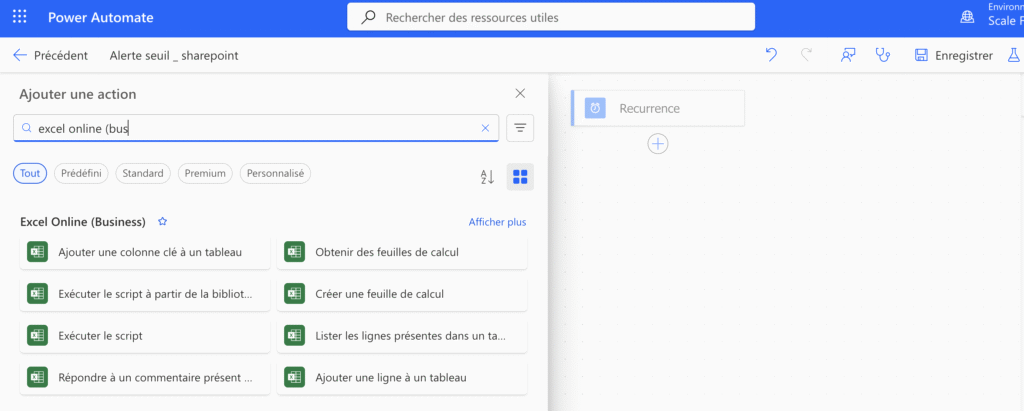Click Enregistrer to save the flow
The image size is (1024, 411).
[953, 56]
